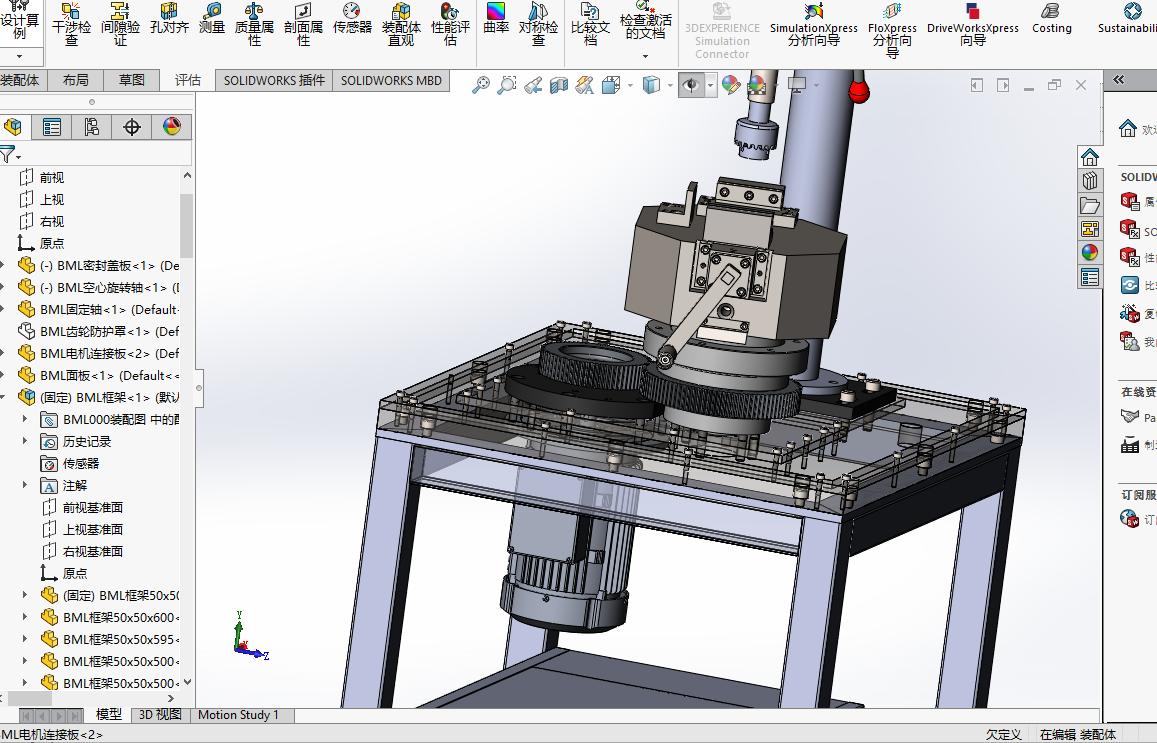Toggle the 传感器 sensor tool in ribbon

[352, 20]
